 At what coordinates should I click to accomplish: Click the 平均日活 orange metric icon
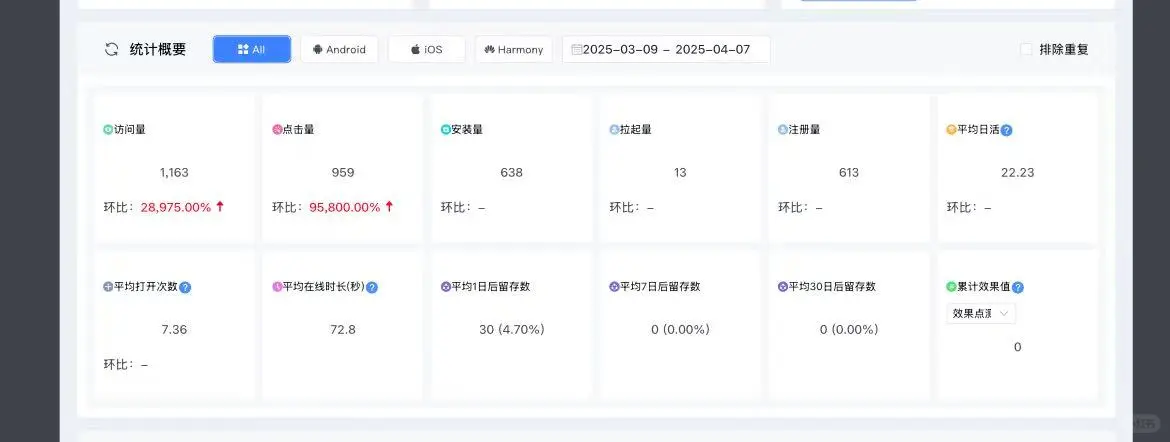click(x=951, y=129)
